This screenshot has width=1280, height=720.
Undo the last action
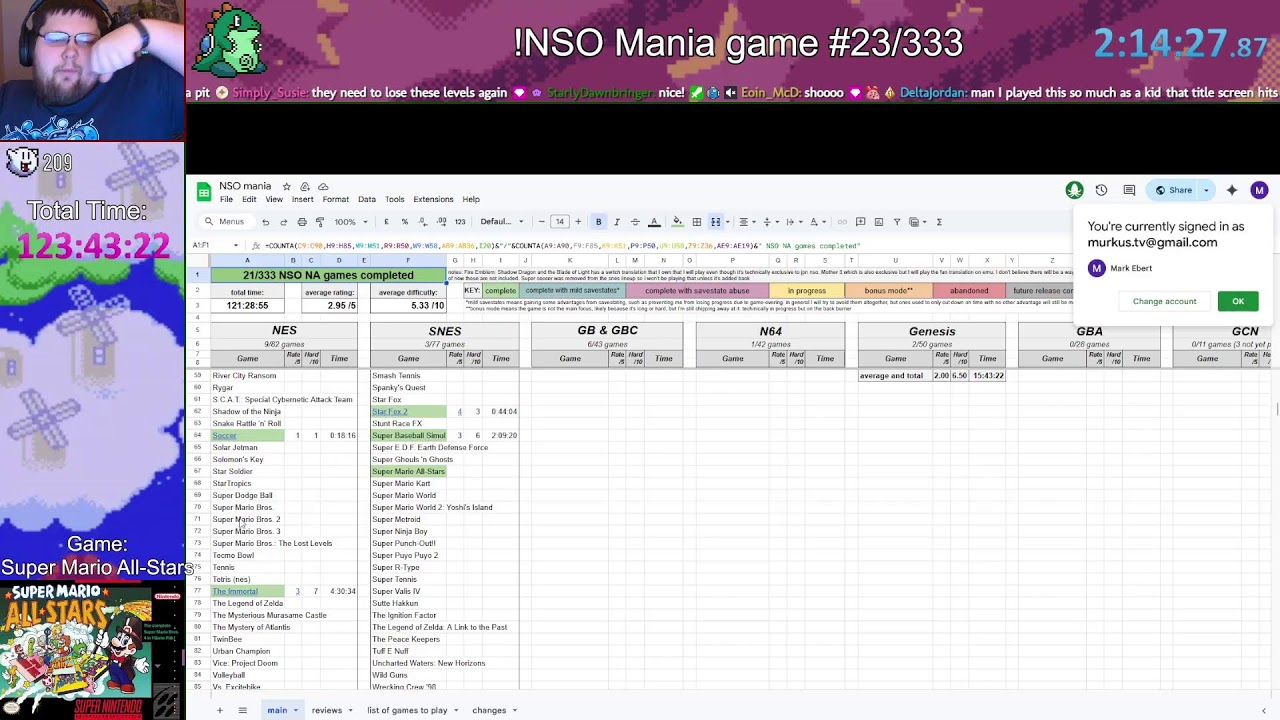click(x=265, y=222)
